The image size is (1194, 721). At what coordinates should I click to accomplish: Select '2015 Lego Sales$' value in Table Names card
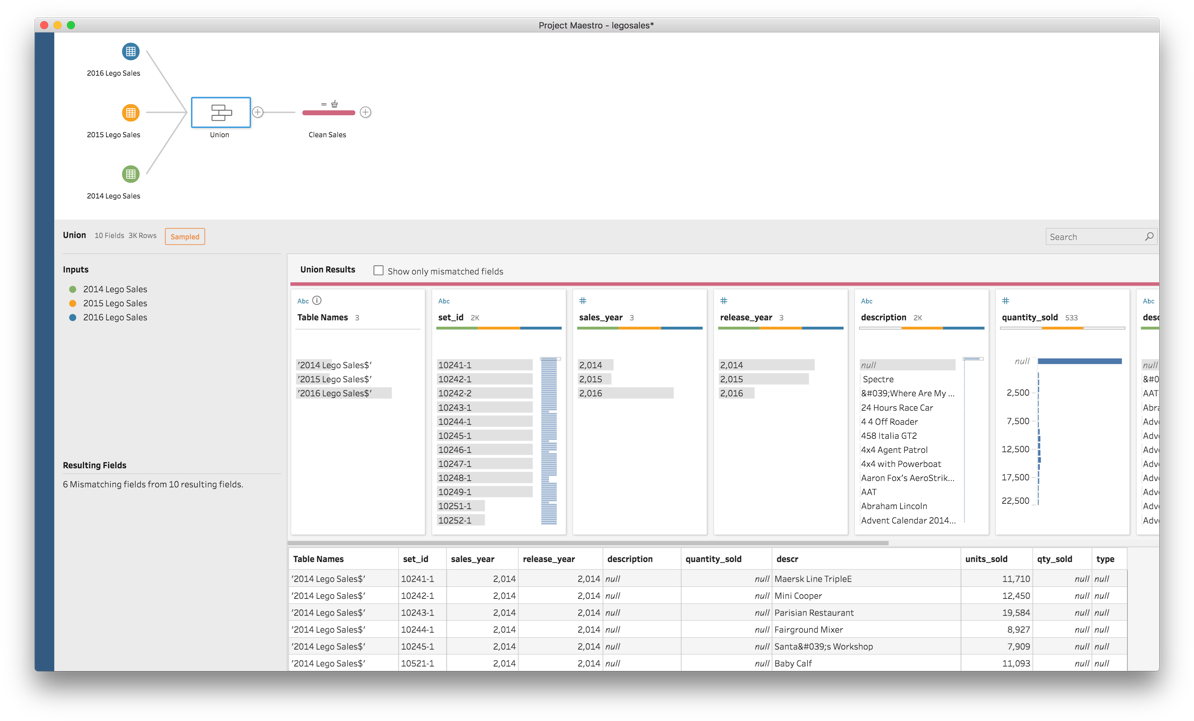(x=334, y=379)
